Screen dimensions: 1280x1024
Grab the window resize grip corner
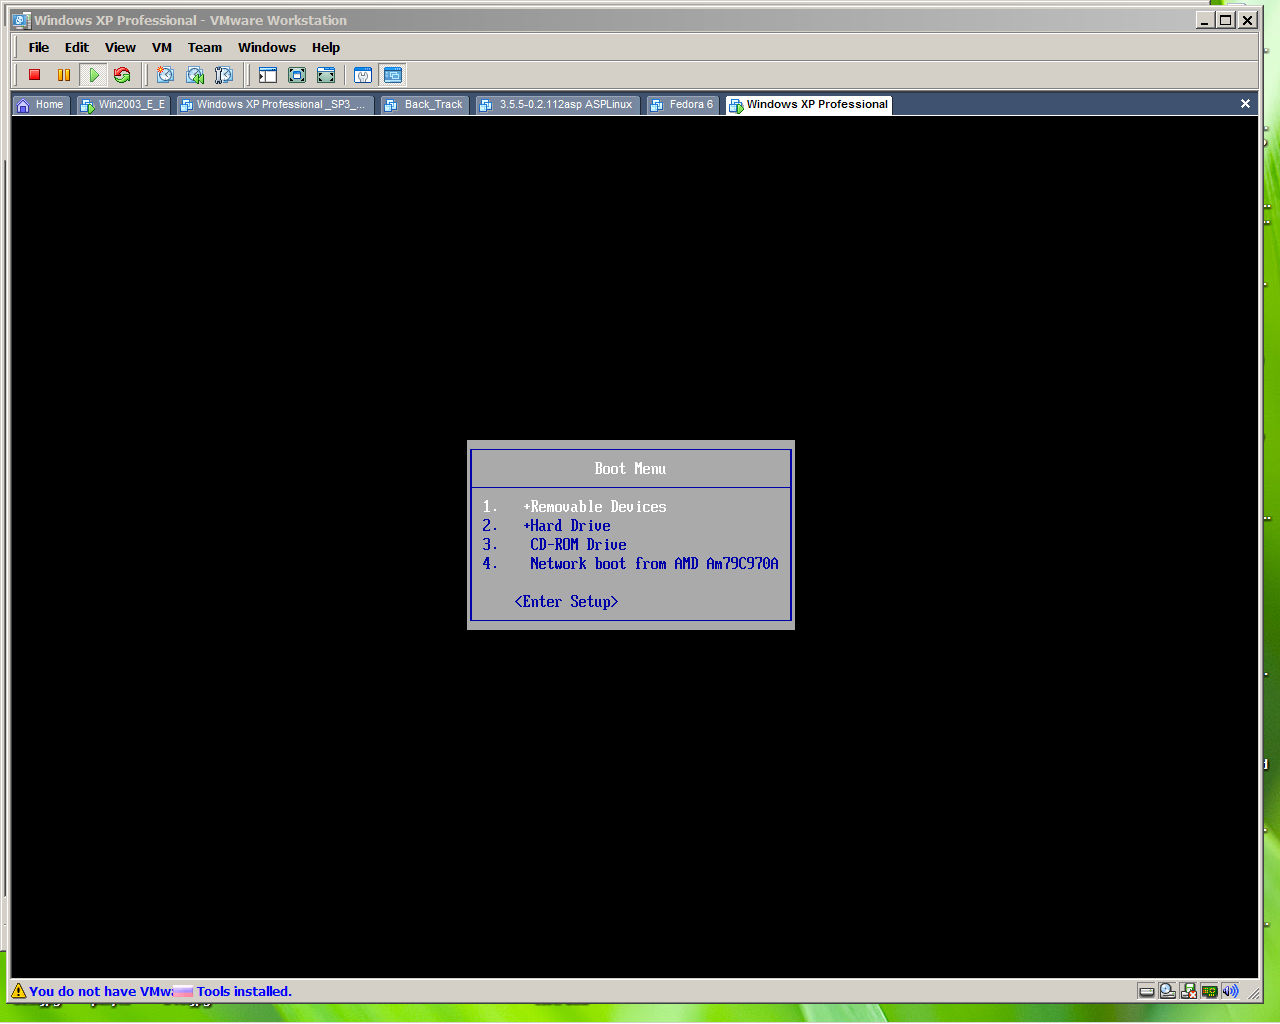tap(1253, 993)
